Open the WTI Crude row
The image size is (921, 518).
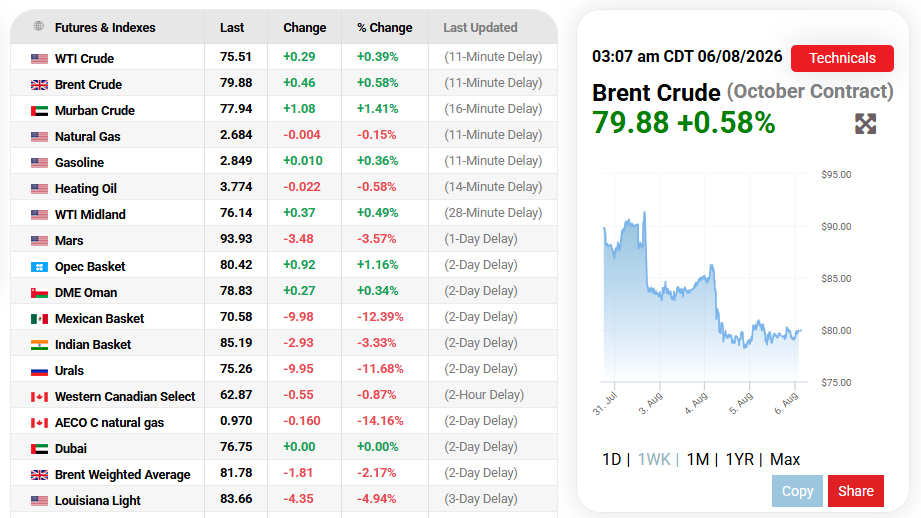click(x=284, y=58)
